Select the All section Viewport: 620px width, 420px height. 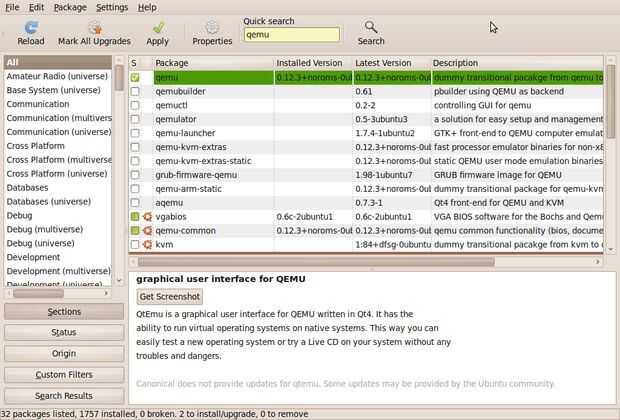(58, 62)
